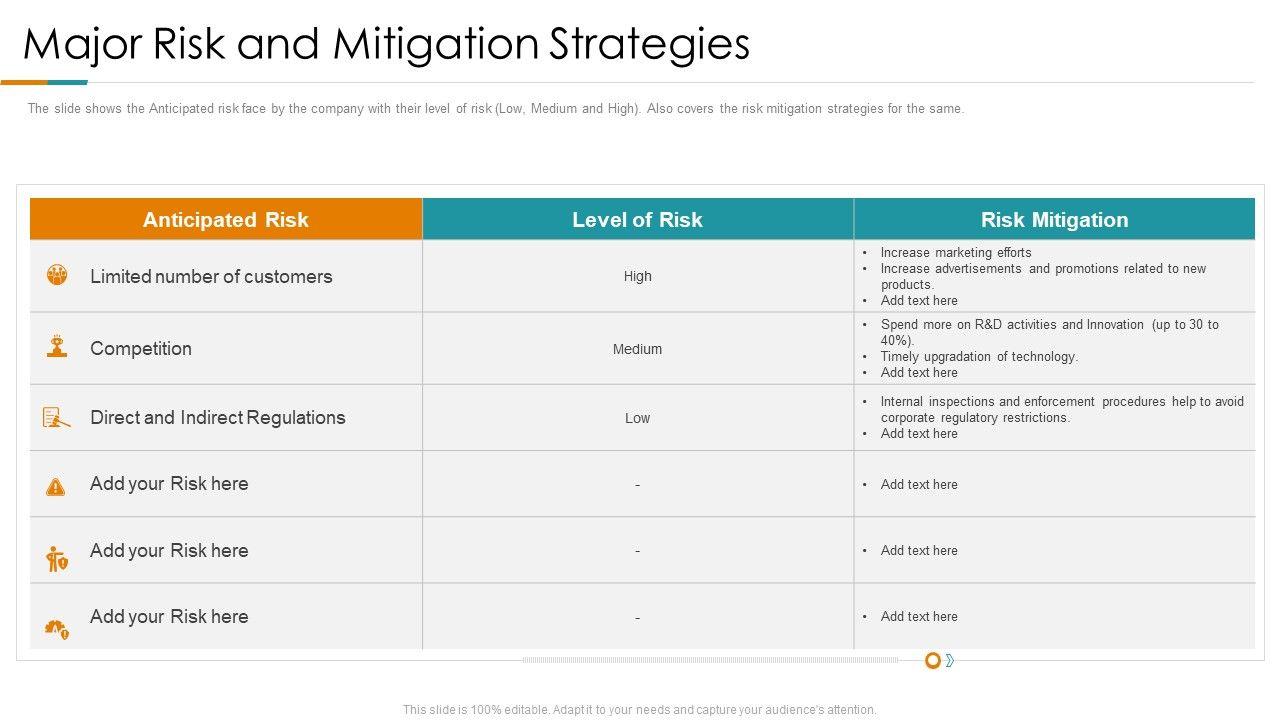The image size is (1280, 720).
Task: Click the "This slide is 100% editable" footer note
Action: 640,710
